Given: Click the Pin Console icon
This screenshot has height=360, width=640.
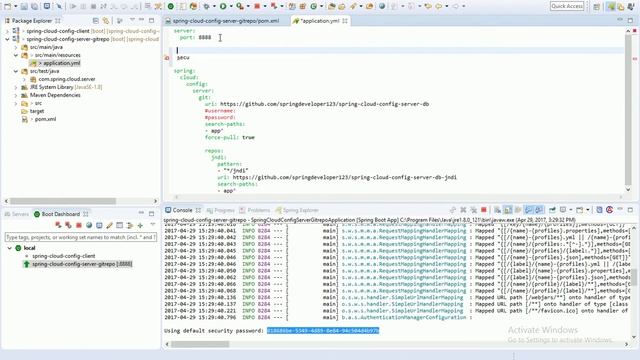Looking at the screenshot, I should coord(552,210).
